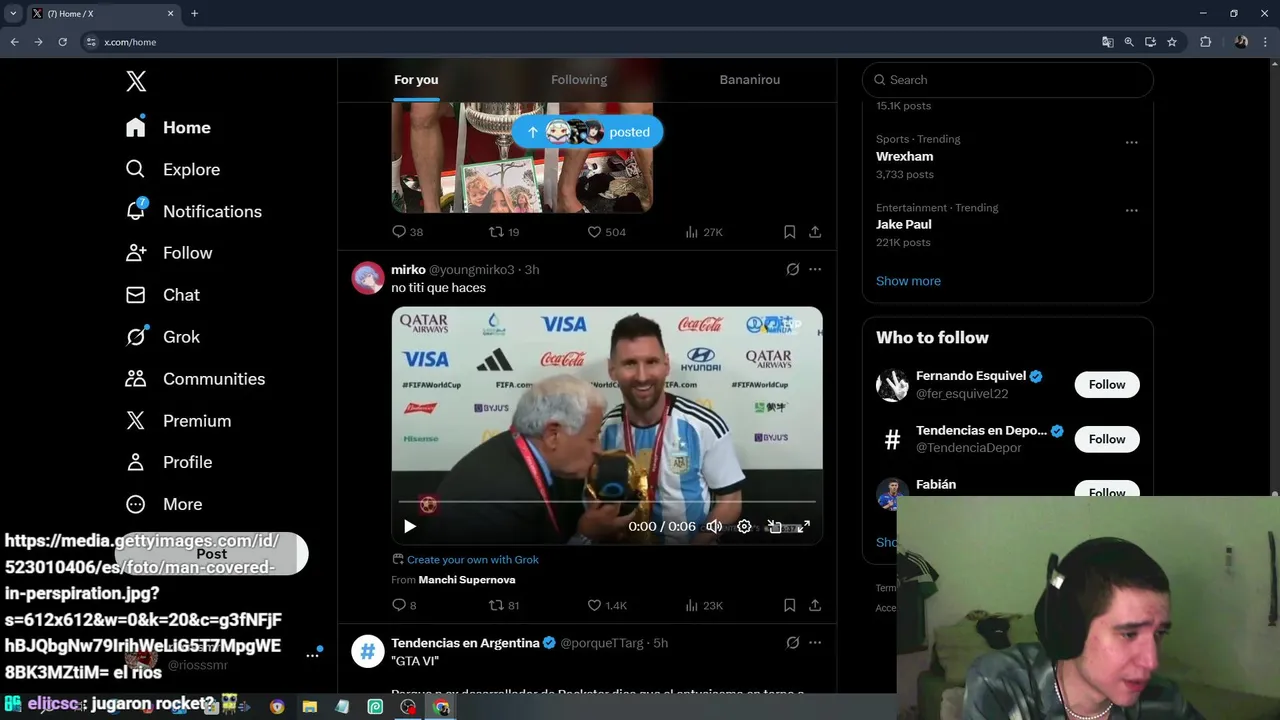This screenshot has height=720, width=1280.
Task: Reply to post with 38 comments
Action: tap(407, 232)
